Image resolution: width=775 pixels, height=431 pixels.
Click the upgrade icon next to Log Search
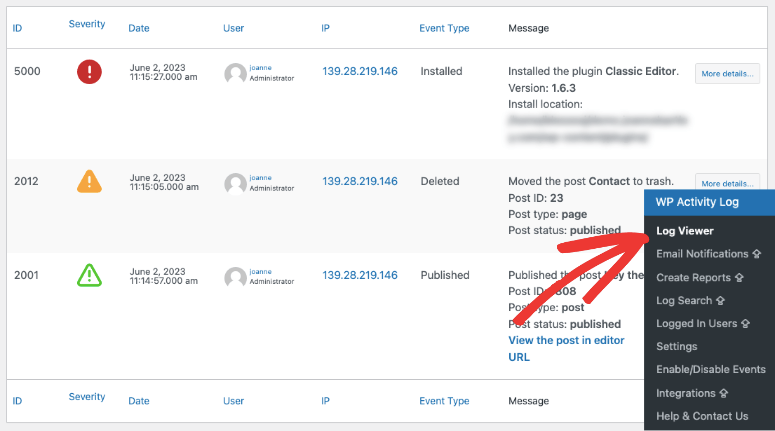point(720,301)
